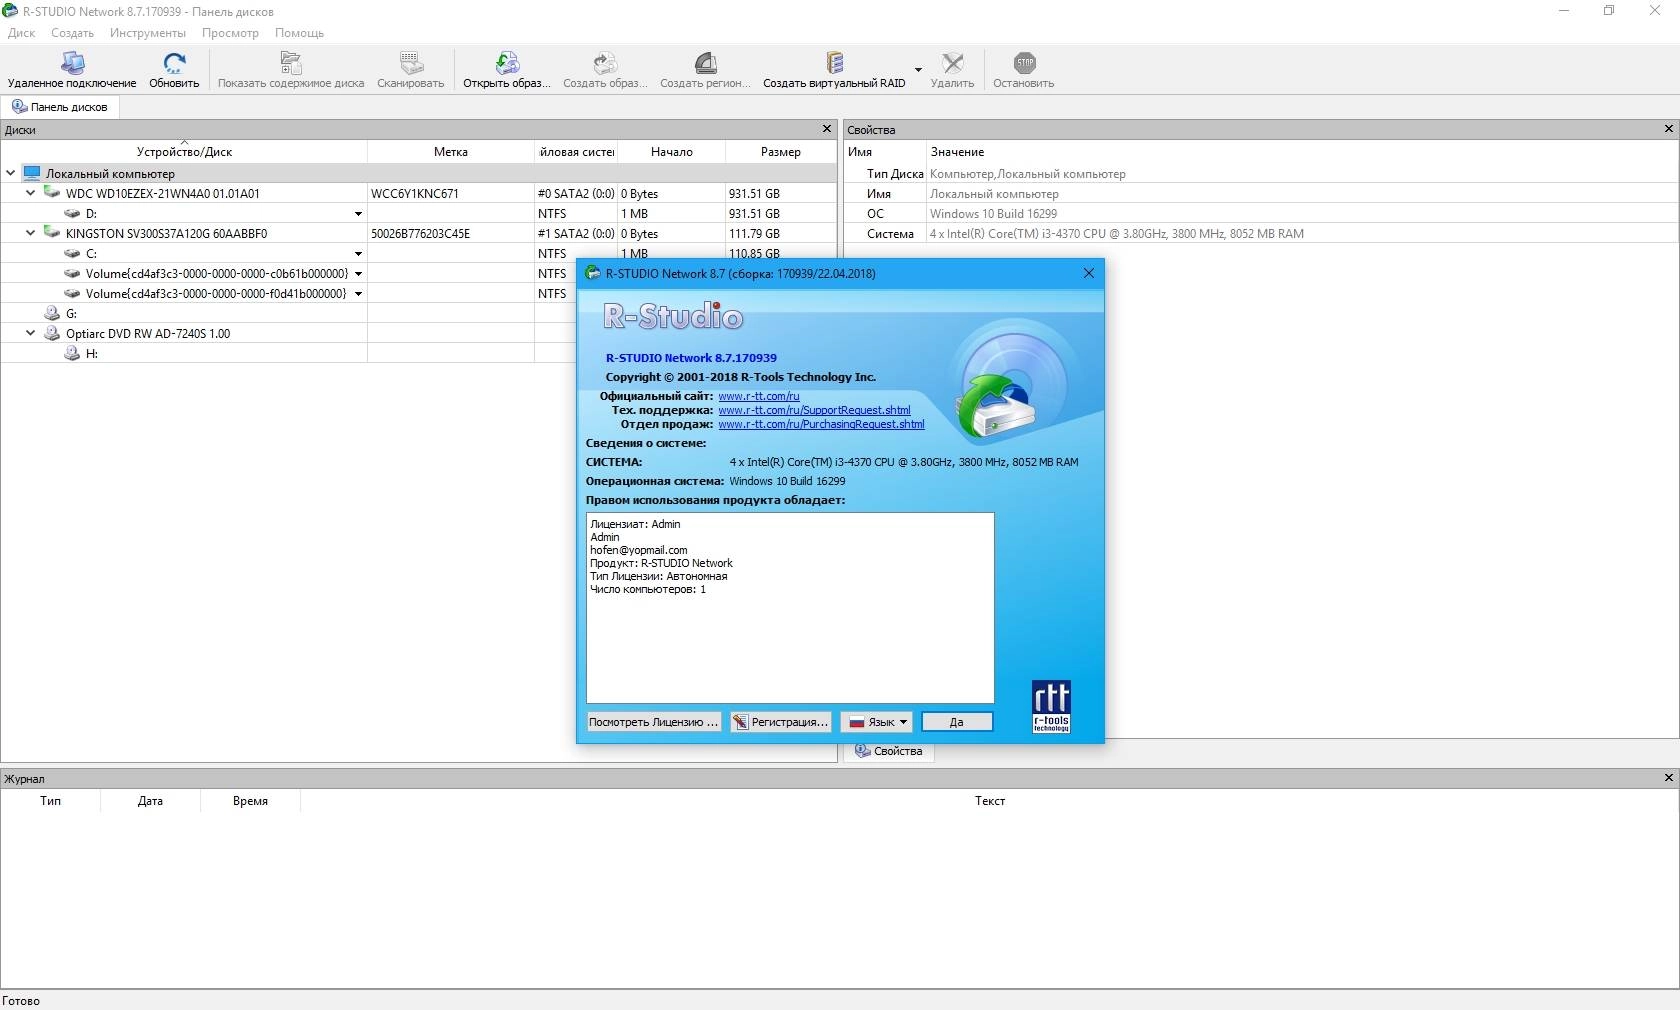The image size is (1680, 1010).
Task: Click the r-tools technology logo
Action: click(1051, 707)
